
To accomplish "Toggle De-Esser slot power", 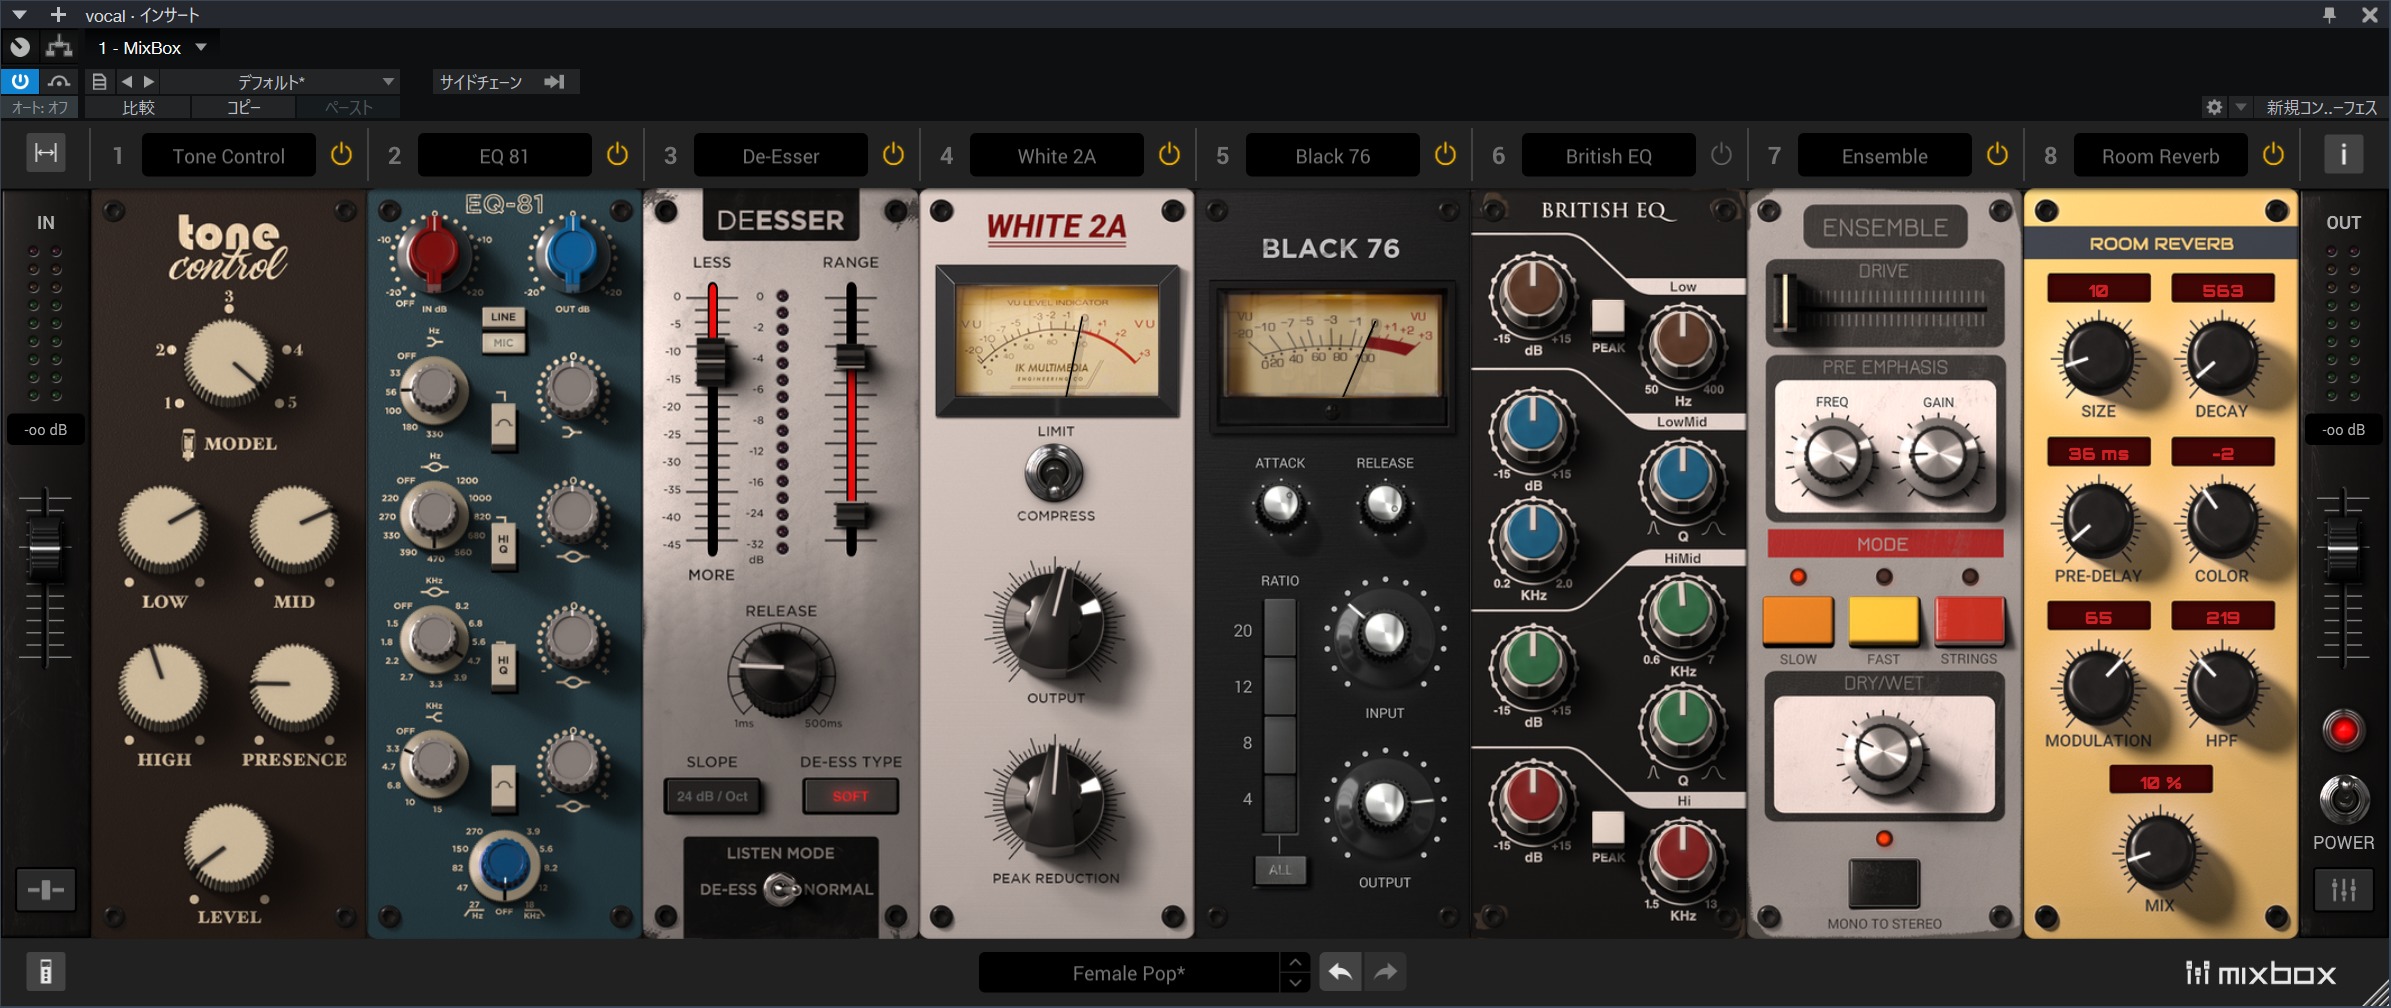I will 893,155.
